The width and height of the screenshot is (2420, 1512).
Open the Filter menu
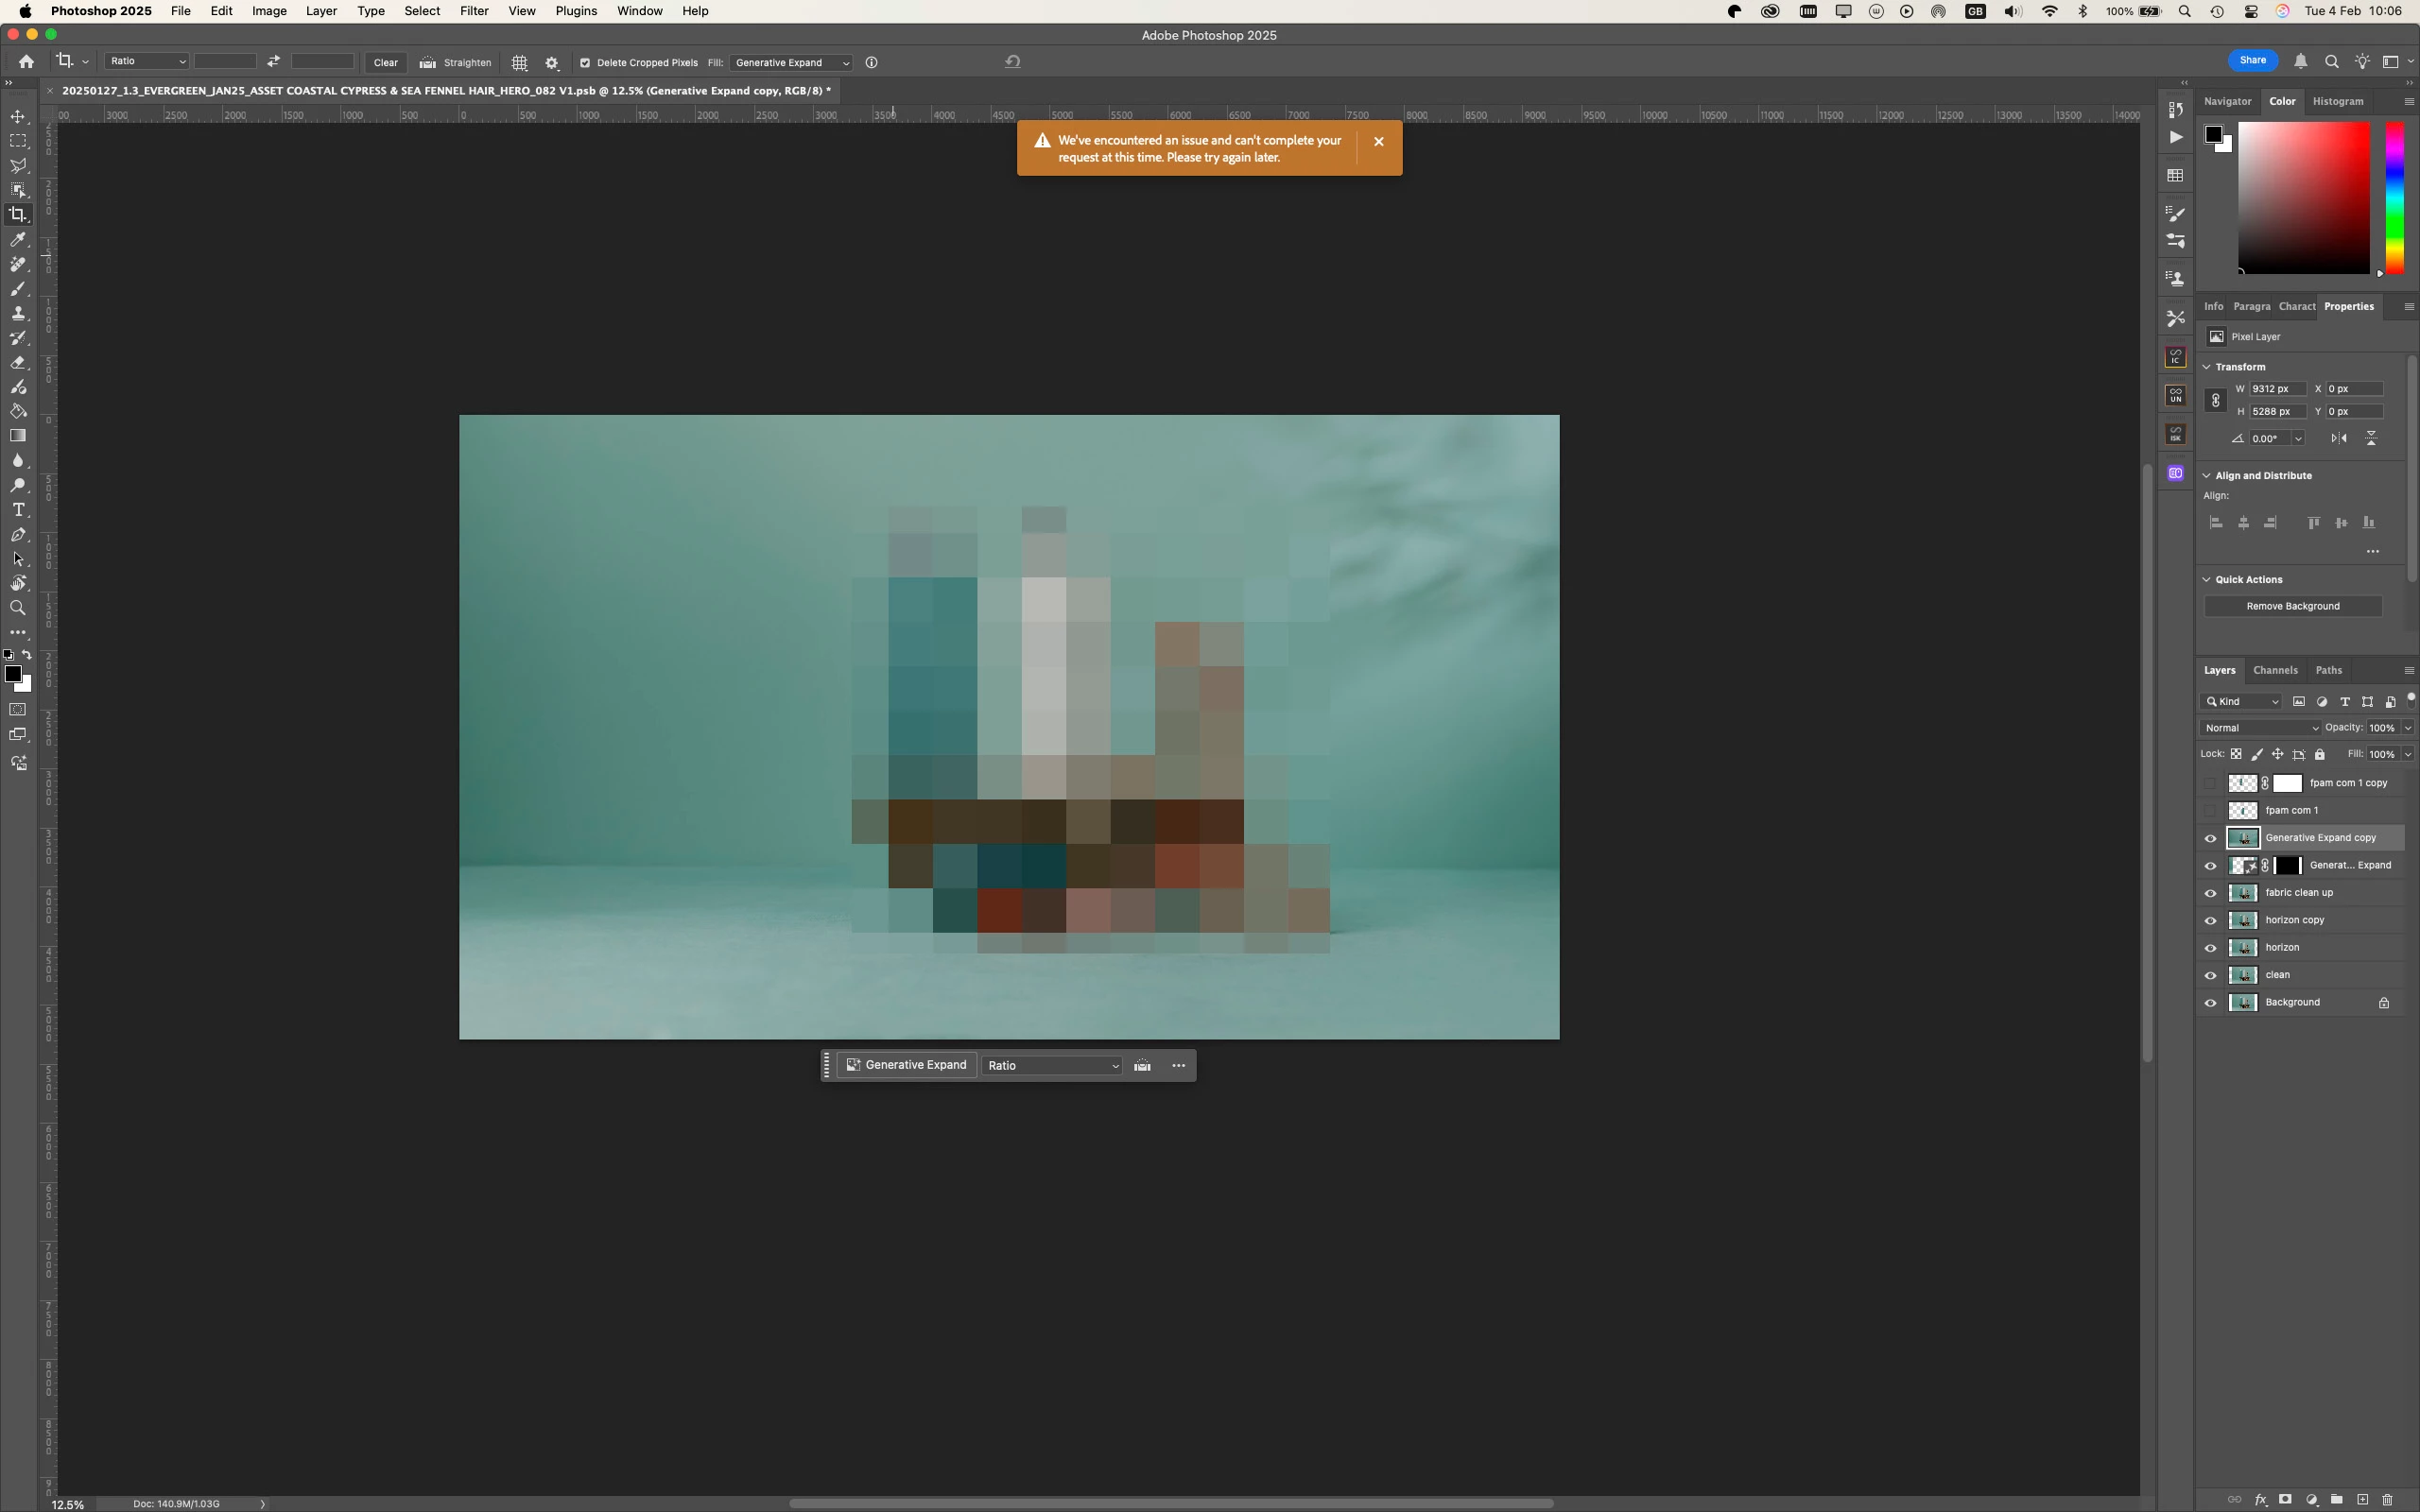[474, 11]
